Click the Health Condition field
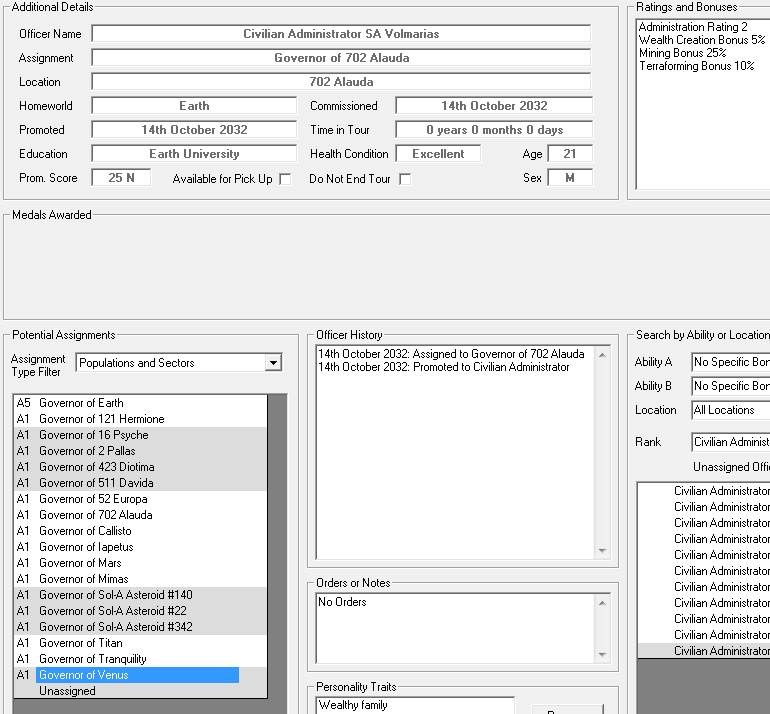This screenshot has height=714, width=770. [x=438, y=154]
